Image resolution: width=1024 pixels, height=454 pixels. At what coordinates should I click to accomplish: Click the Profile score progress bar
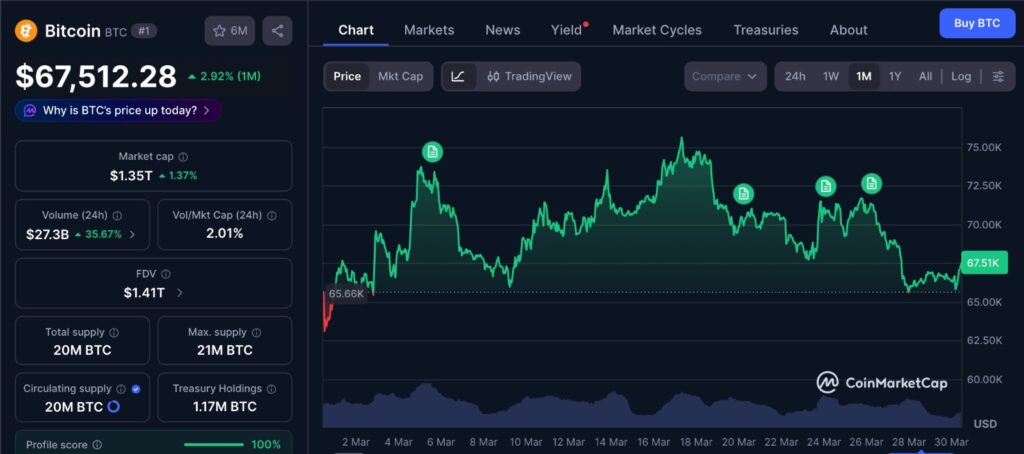214,445
